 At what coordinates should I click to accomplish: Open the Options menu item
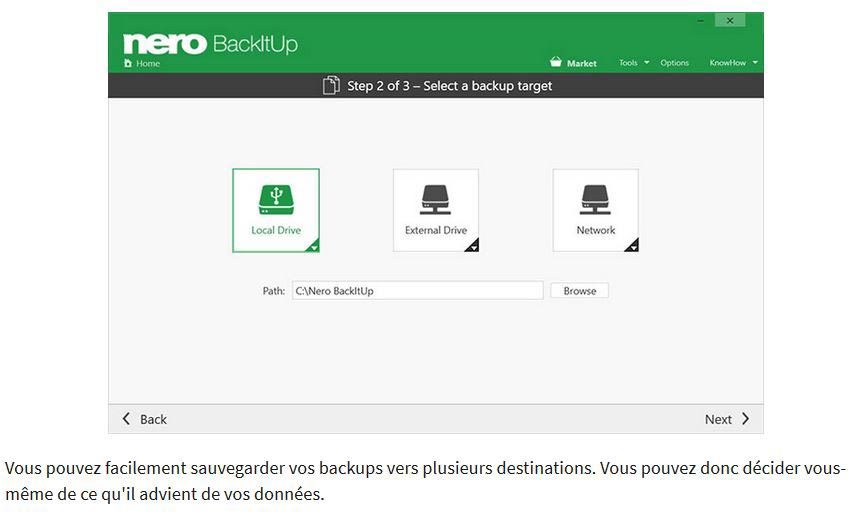pyautogui.click(x=674, y=63)
